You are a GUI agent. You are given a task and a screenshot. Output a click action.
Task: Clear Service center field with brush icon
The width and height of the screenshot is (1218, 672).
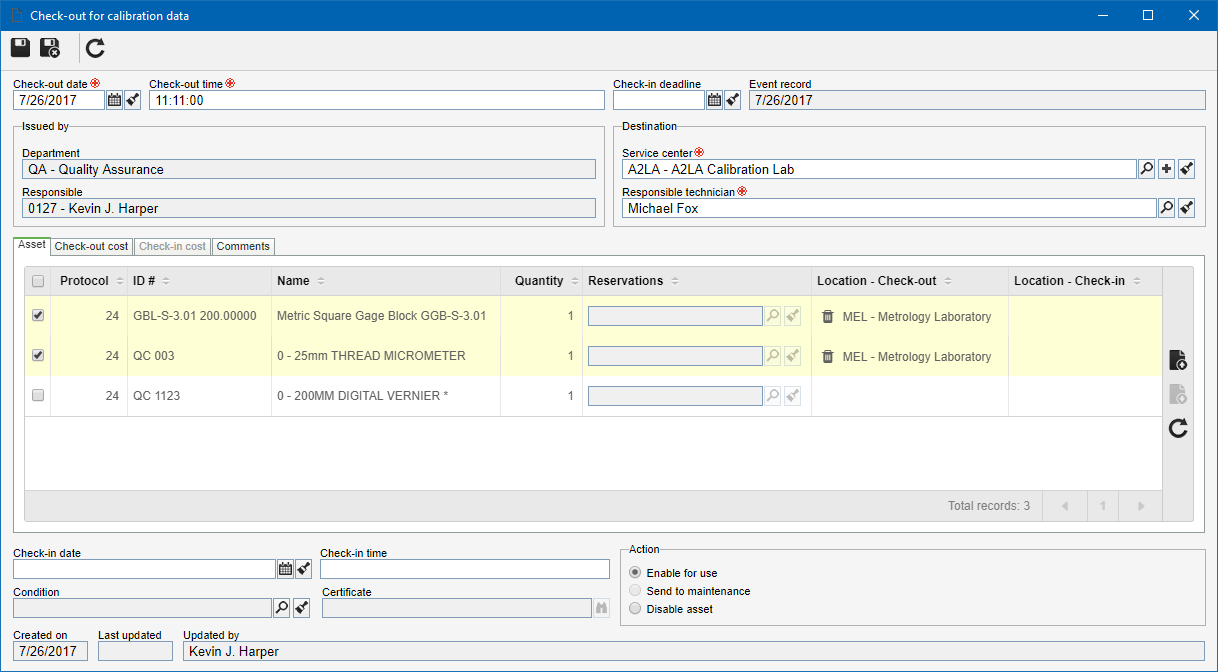pyautogui.click(x=1186, y=169)
